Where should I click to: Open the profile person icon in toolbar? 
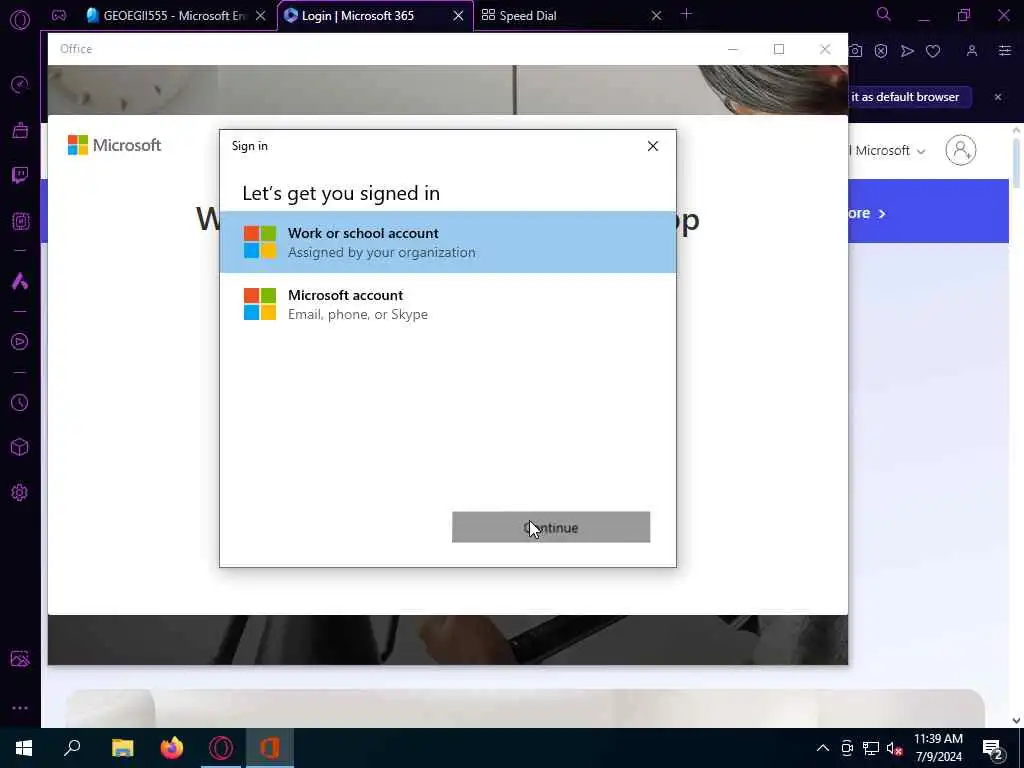[972, 51]
